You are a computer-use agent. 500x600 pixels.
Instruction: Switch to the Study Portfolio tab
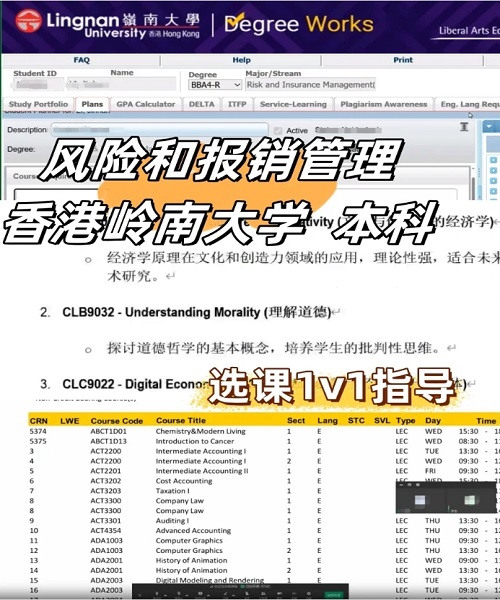click(38, 104)
